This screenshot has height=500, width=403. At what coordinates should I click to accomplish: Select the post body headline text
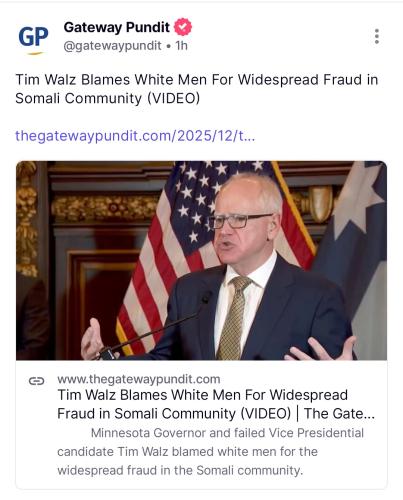[x=197, y=89]
